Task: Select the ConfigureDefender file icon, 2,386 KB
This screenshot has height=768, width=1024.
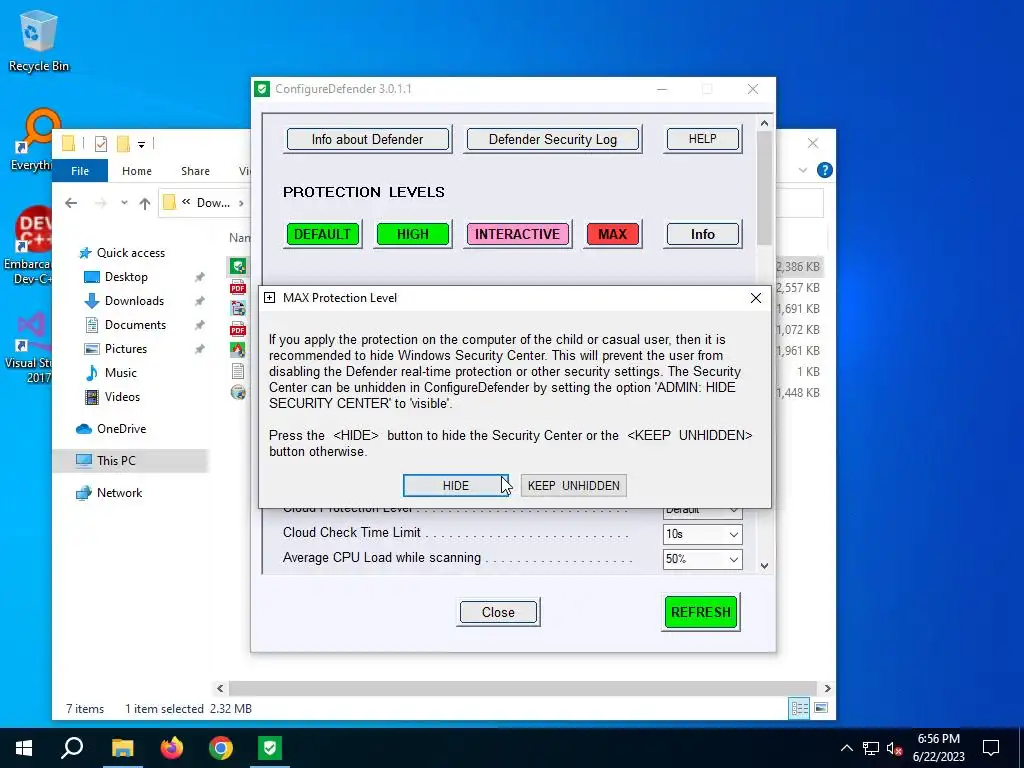Action: [238, 266]
